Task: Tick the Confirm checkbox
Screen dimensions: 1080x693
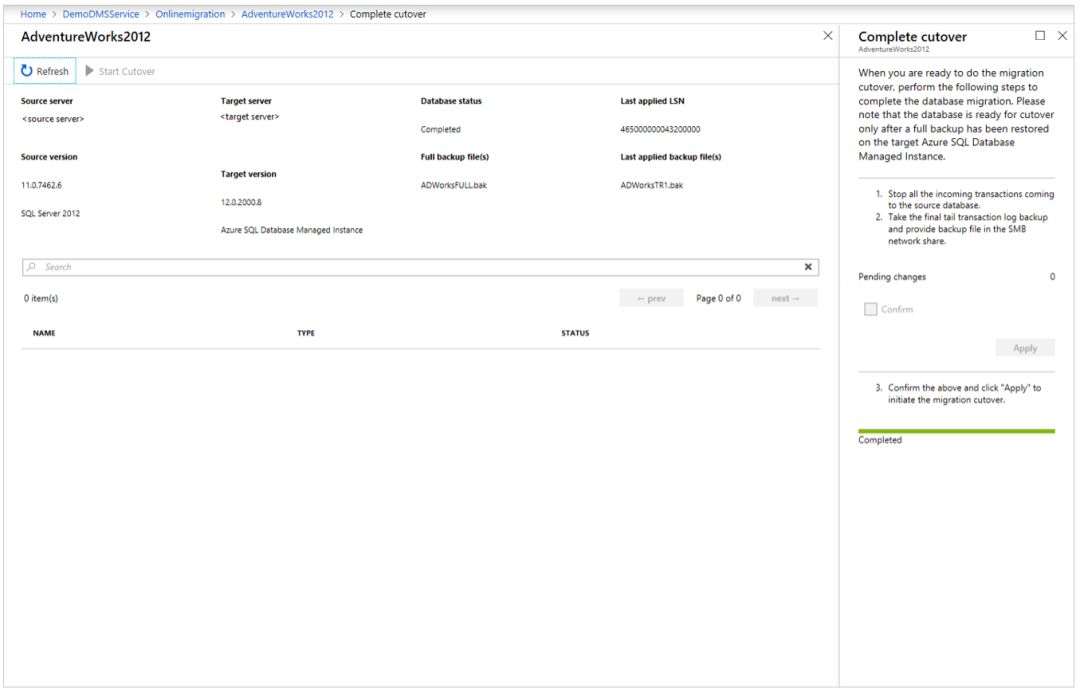Action: (871, 309)
